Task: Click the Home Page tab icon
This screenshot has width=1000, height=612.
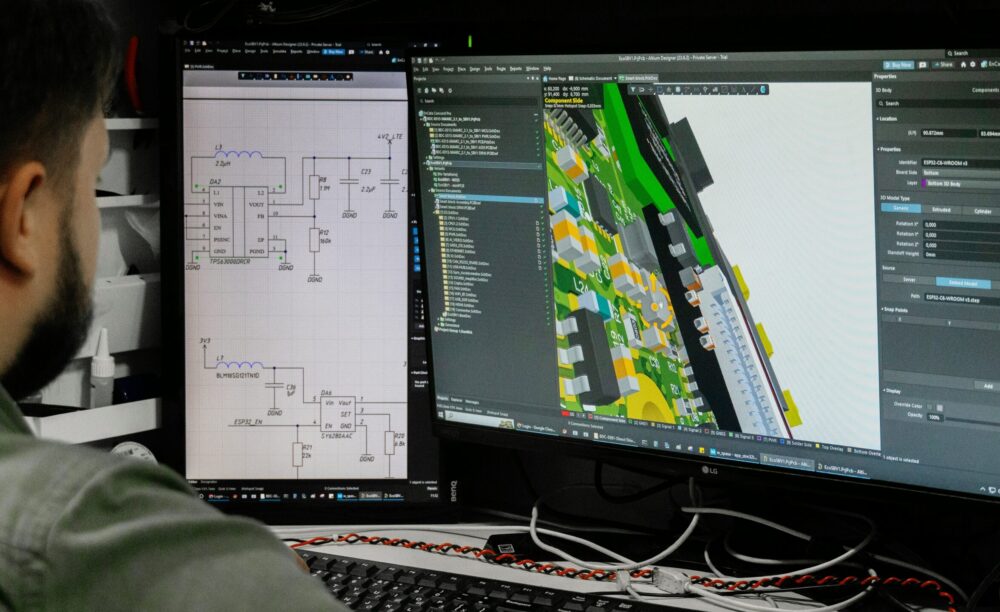Action: click(x=545, y=78)
